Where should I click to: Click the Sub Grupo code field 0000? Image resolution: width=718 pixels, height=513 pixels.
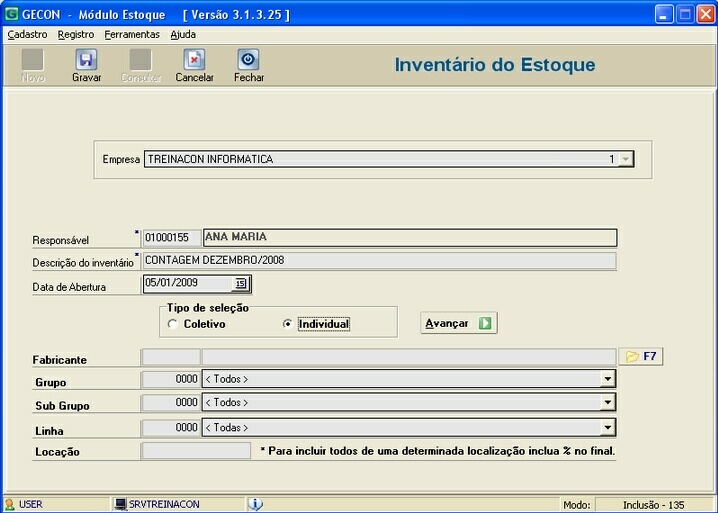[171, 403]
